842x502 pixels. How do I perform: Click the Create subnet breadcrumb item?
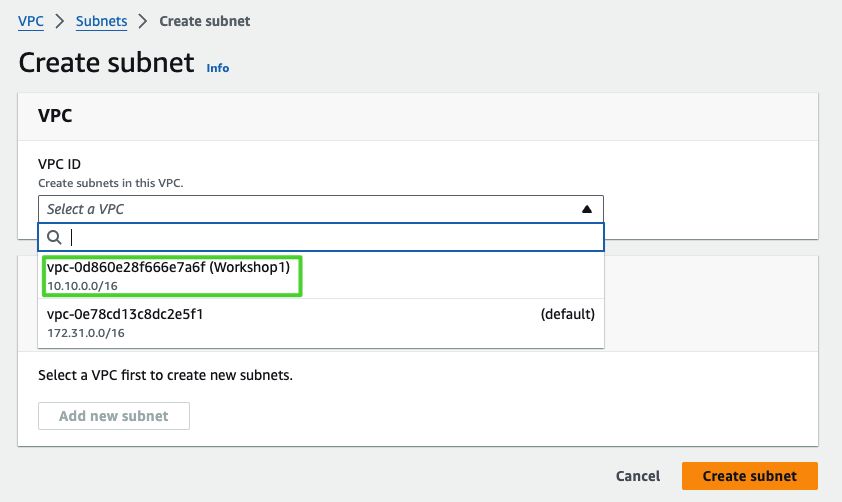[x=205, y=21]
